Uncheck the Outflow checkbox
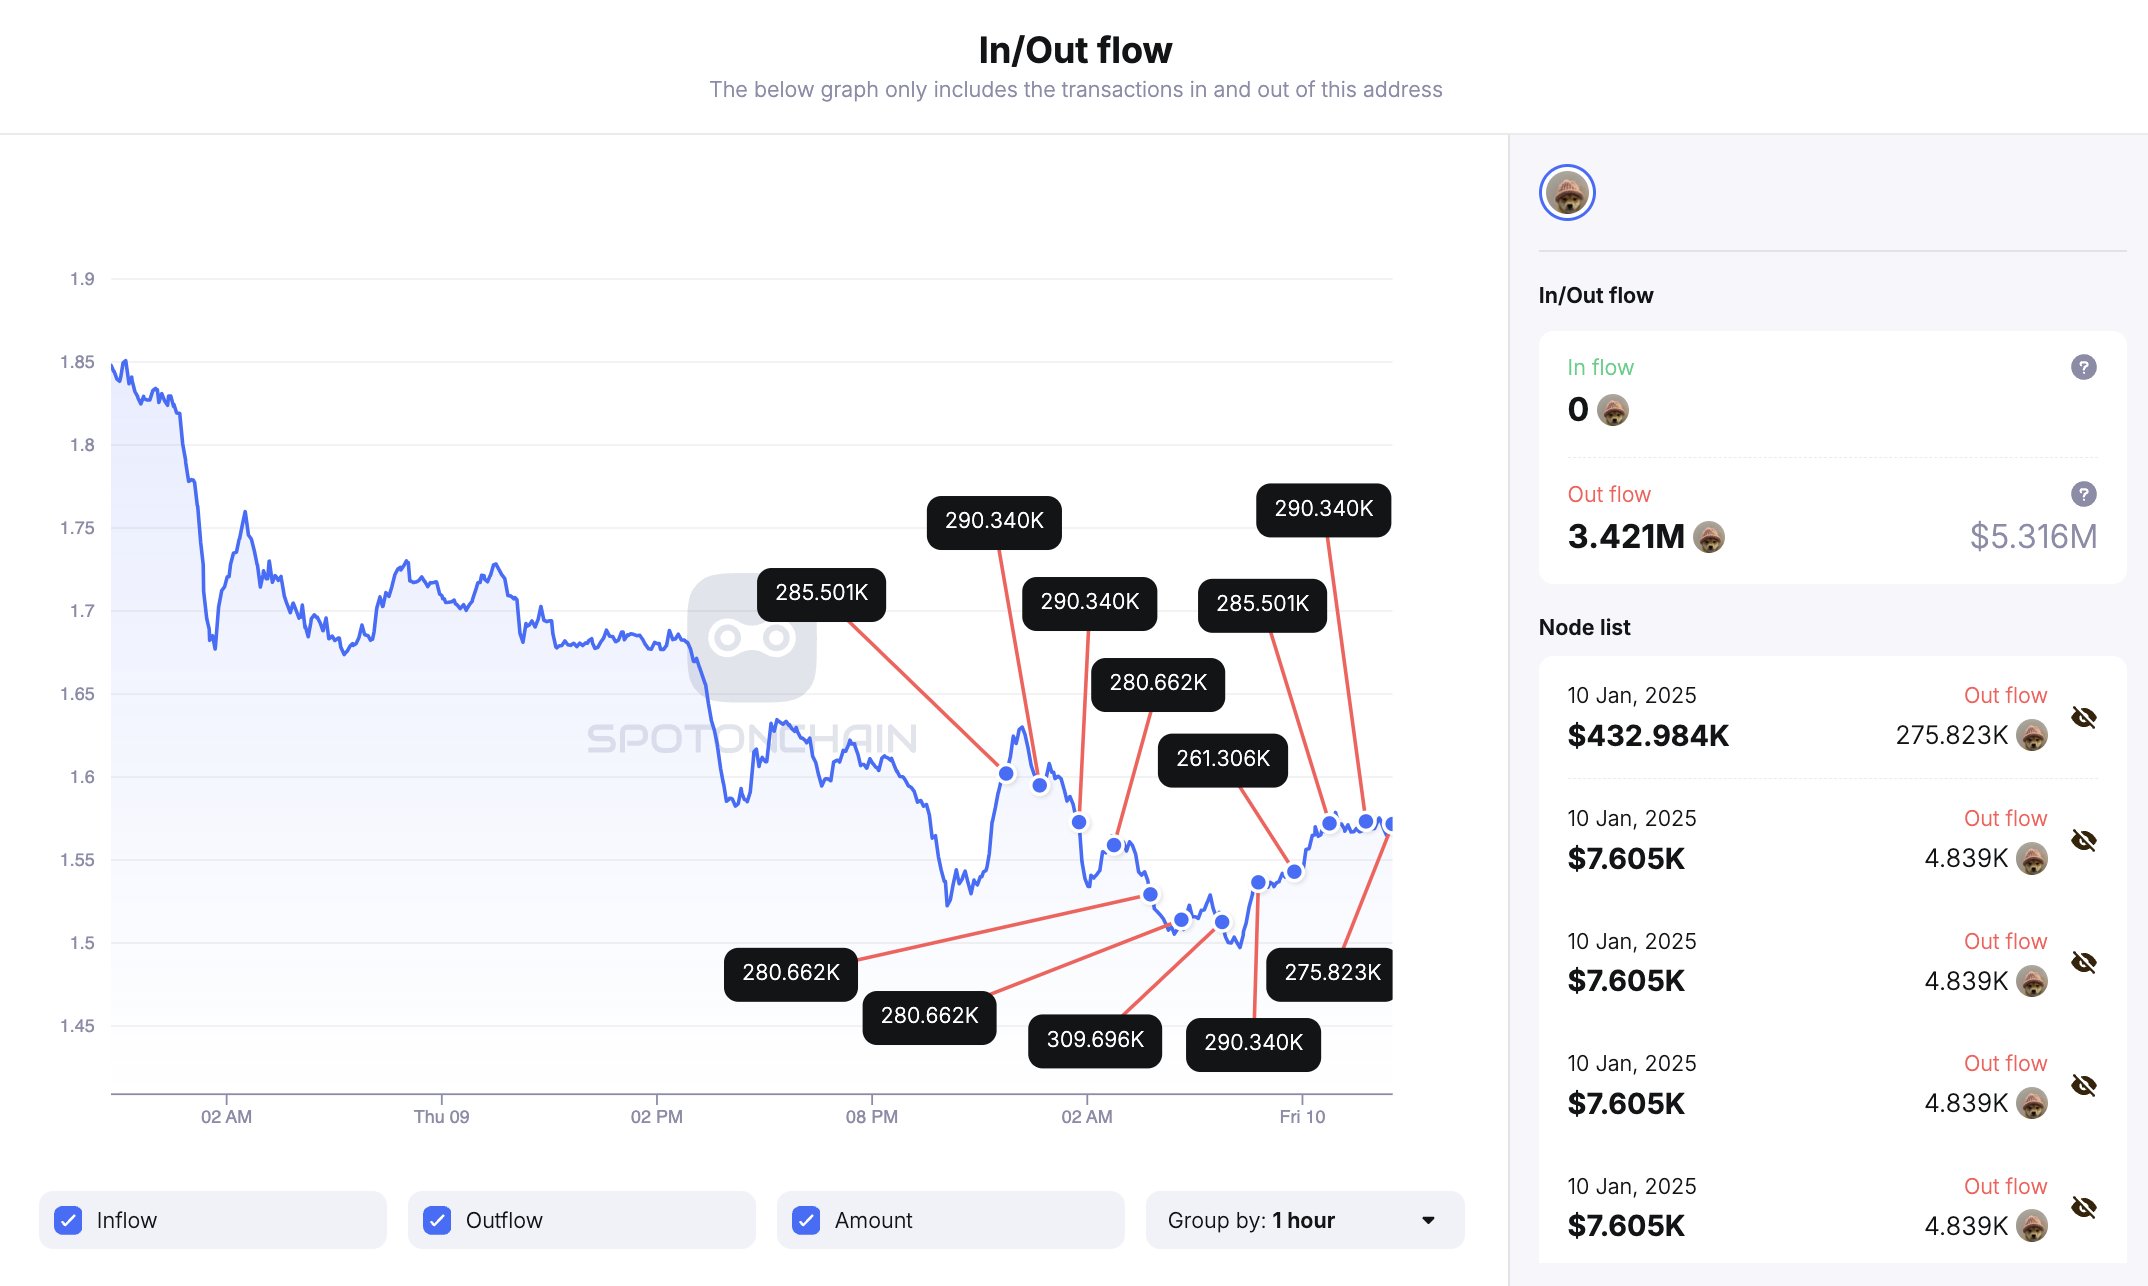 (x=437, y=1220)
